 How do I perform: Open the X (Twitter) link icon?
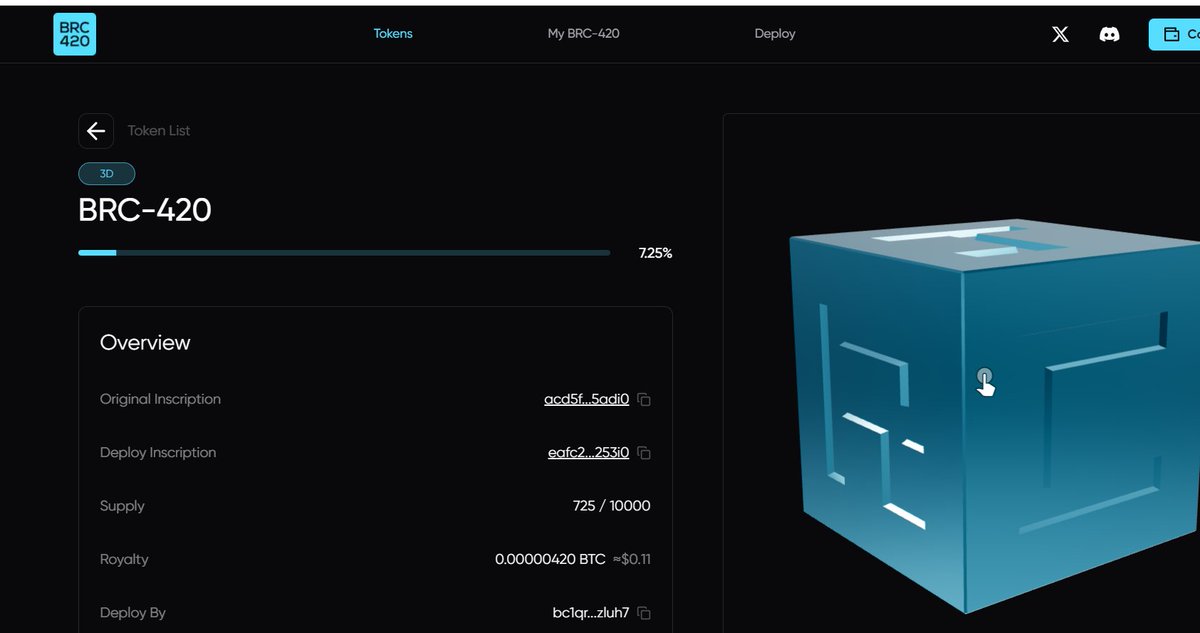pyautogui.click(x=1061, y=34)
